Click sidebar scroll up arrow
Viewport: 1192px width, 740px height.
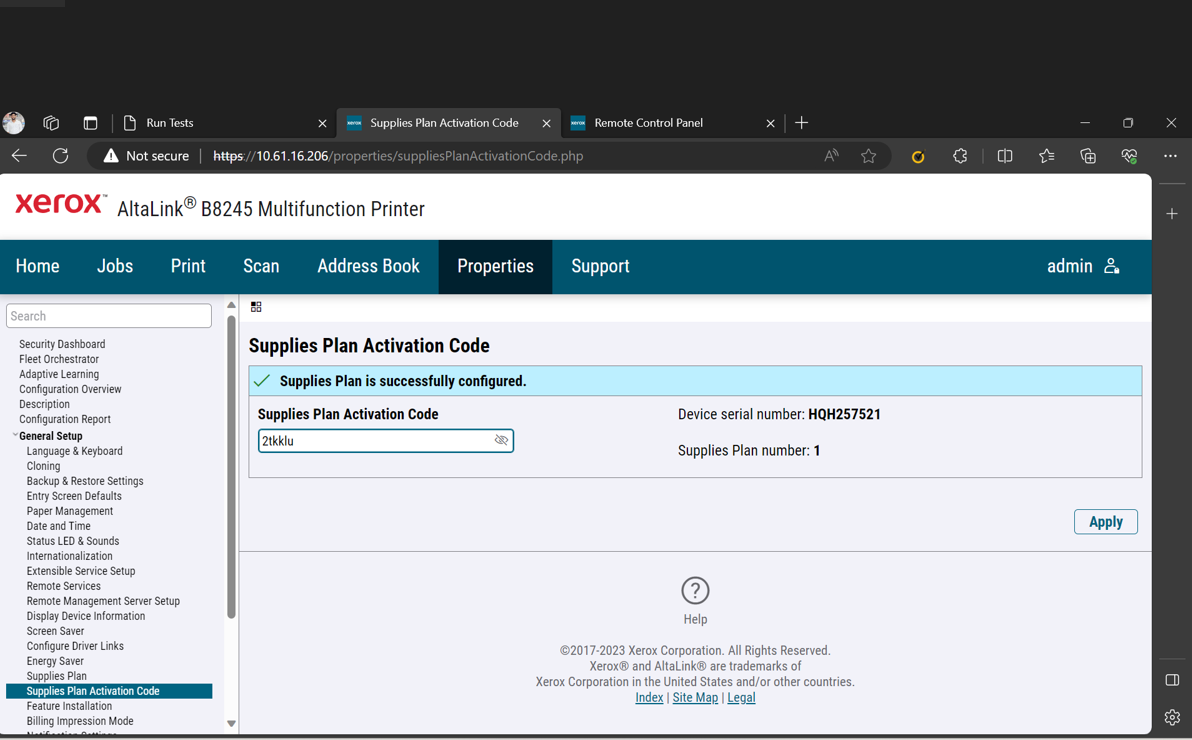coord(231,305)
